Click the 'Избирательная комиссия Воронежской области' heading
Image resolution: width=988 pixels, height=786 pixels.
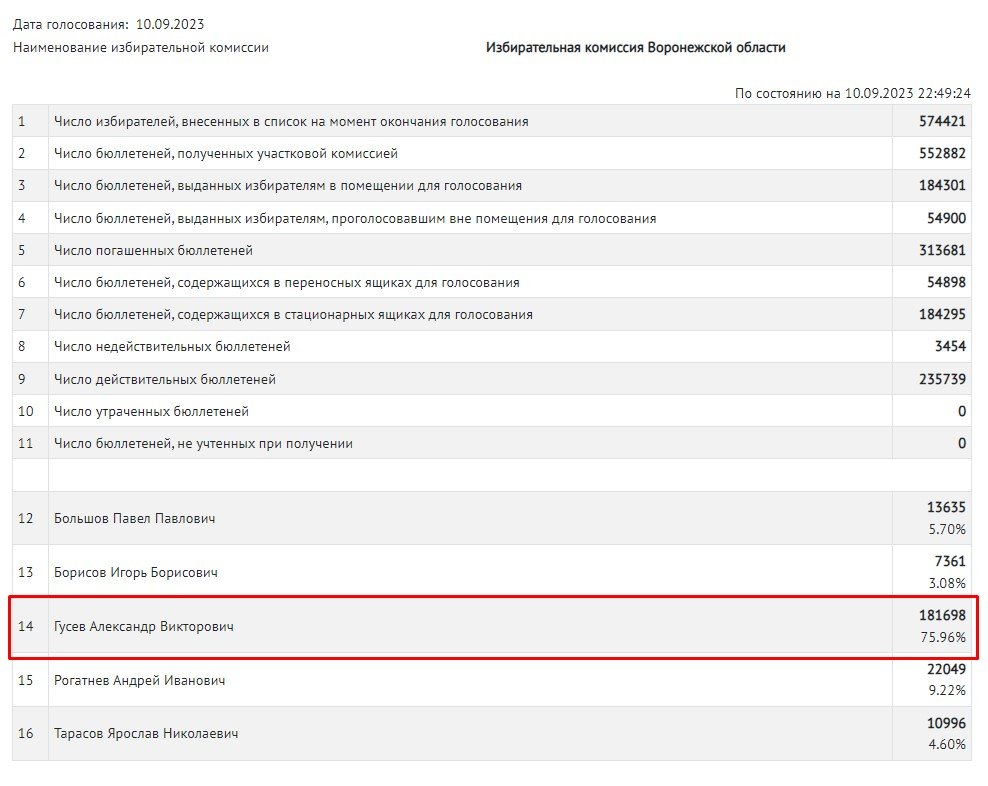(x=636, y=48)
